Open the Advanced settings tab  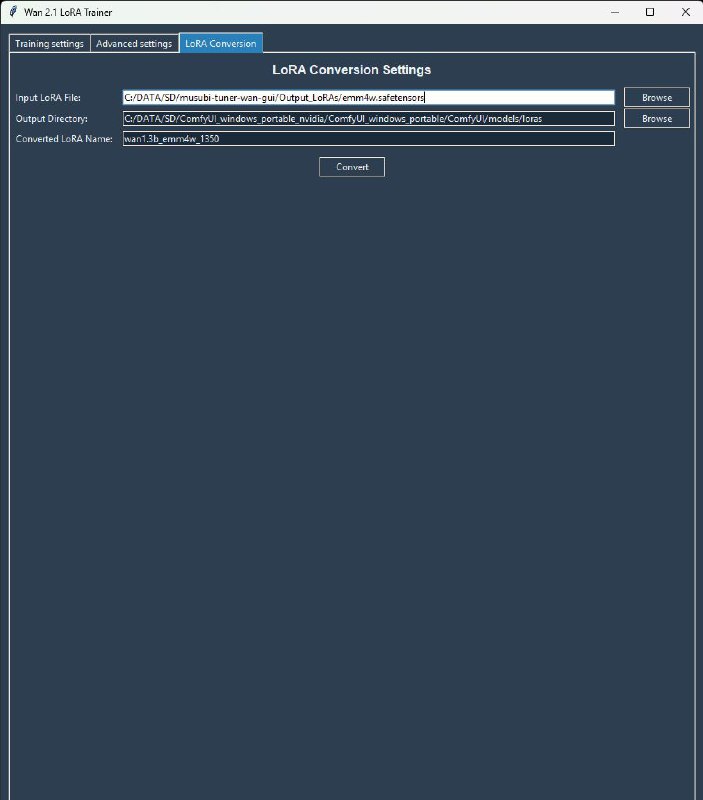pyautogui.click(x=134, y=43)
